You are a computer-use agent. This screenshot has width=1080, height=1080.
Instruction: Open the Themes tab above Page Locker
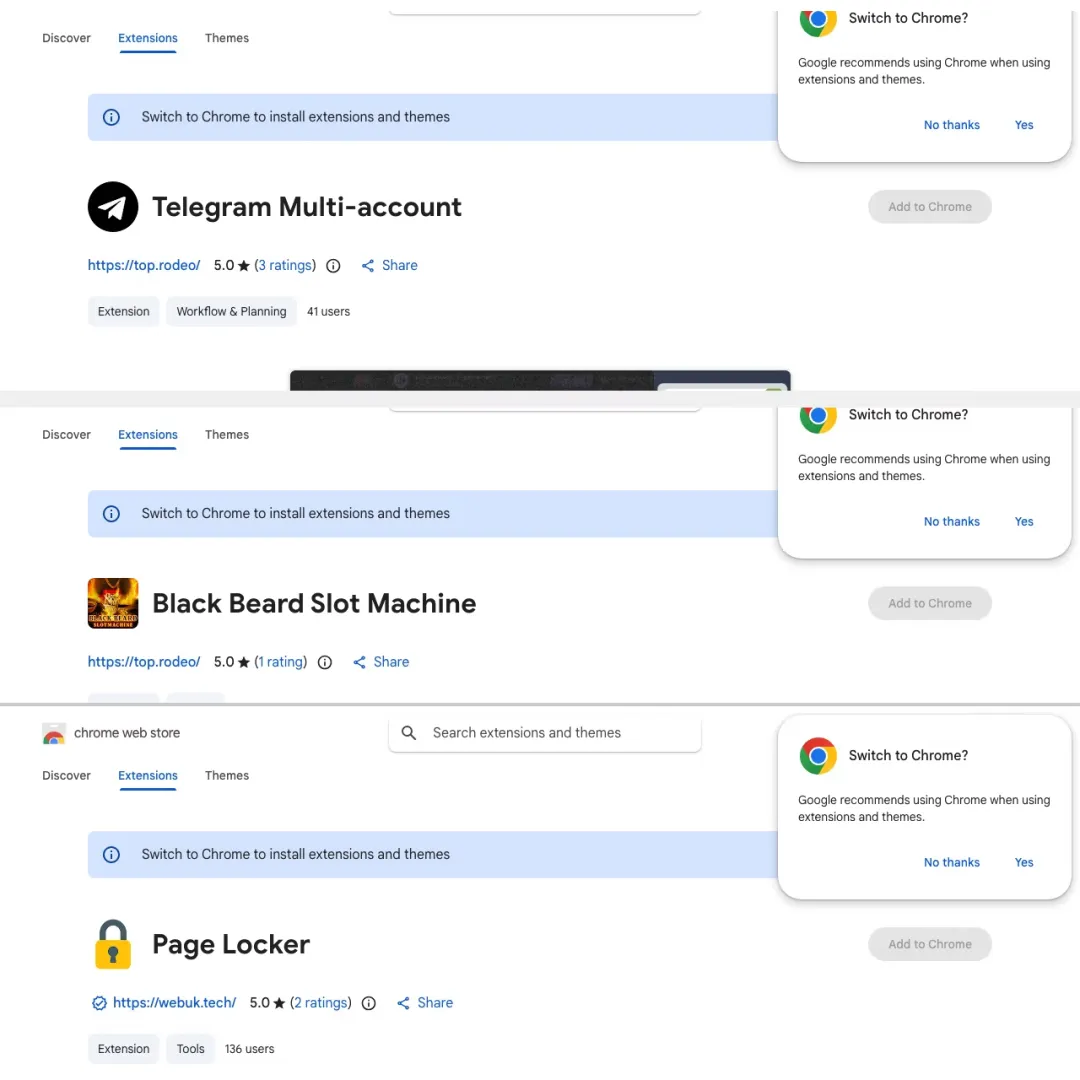point(227,776)
